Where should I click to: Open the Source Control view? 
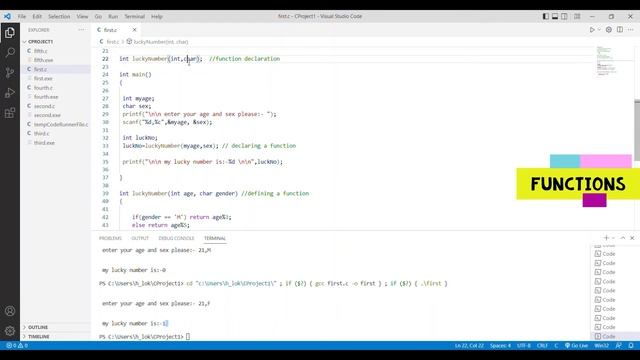[10, 73]
